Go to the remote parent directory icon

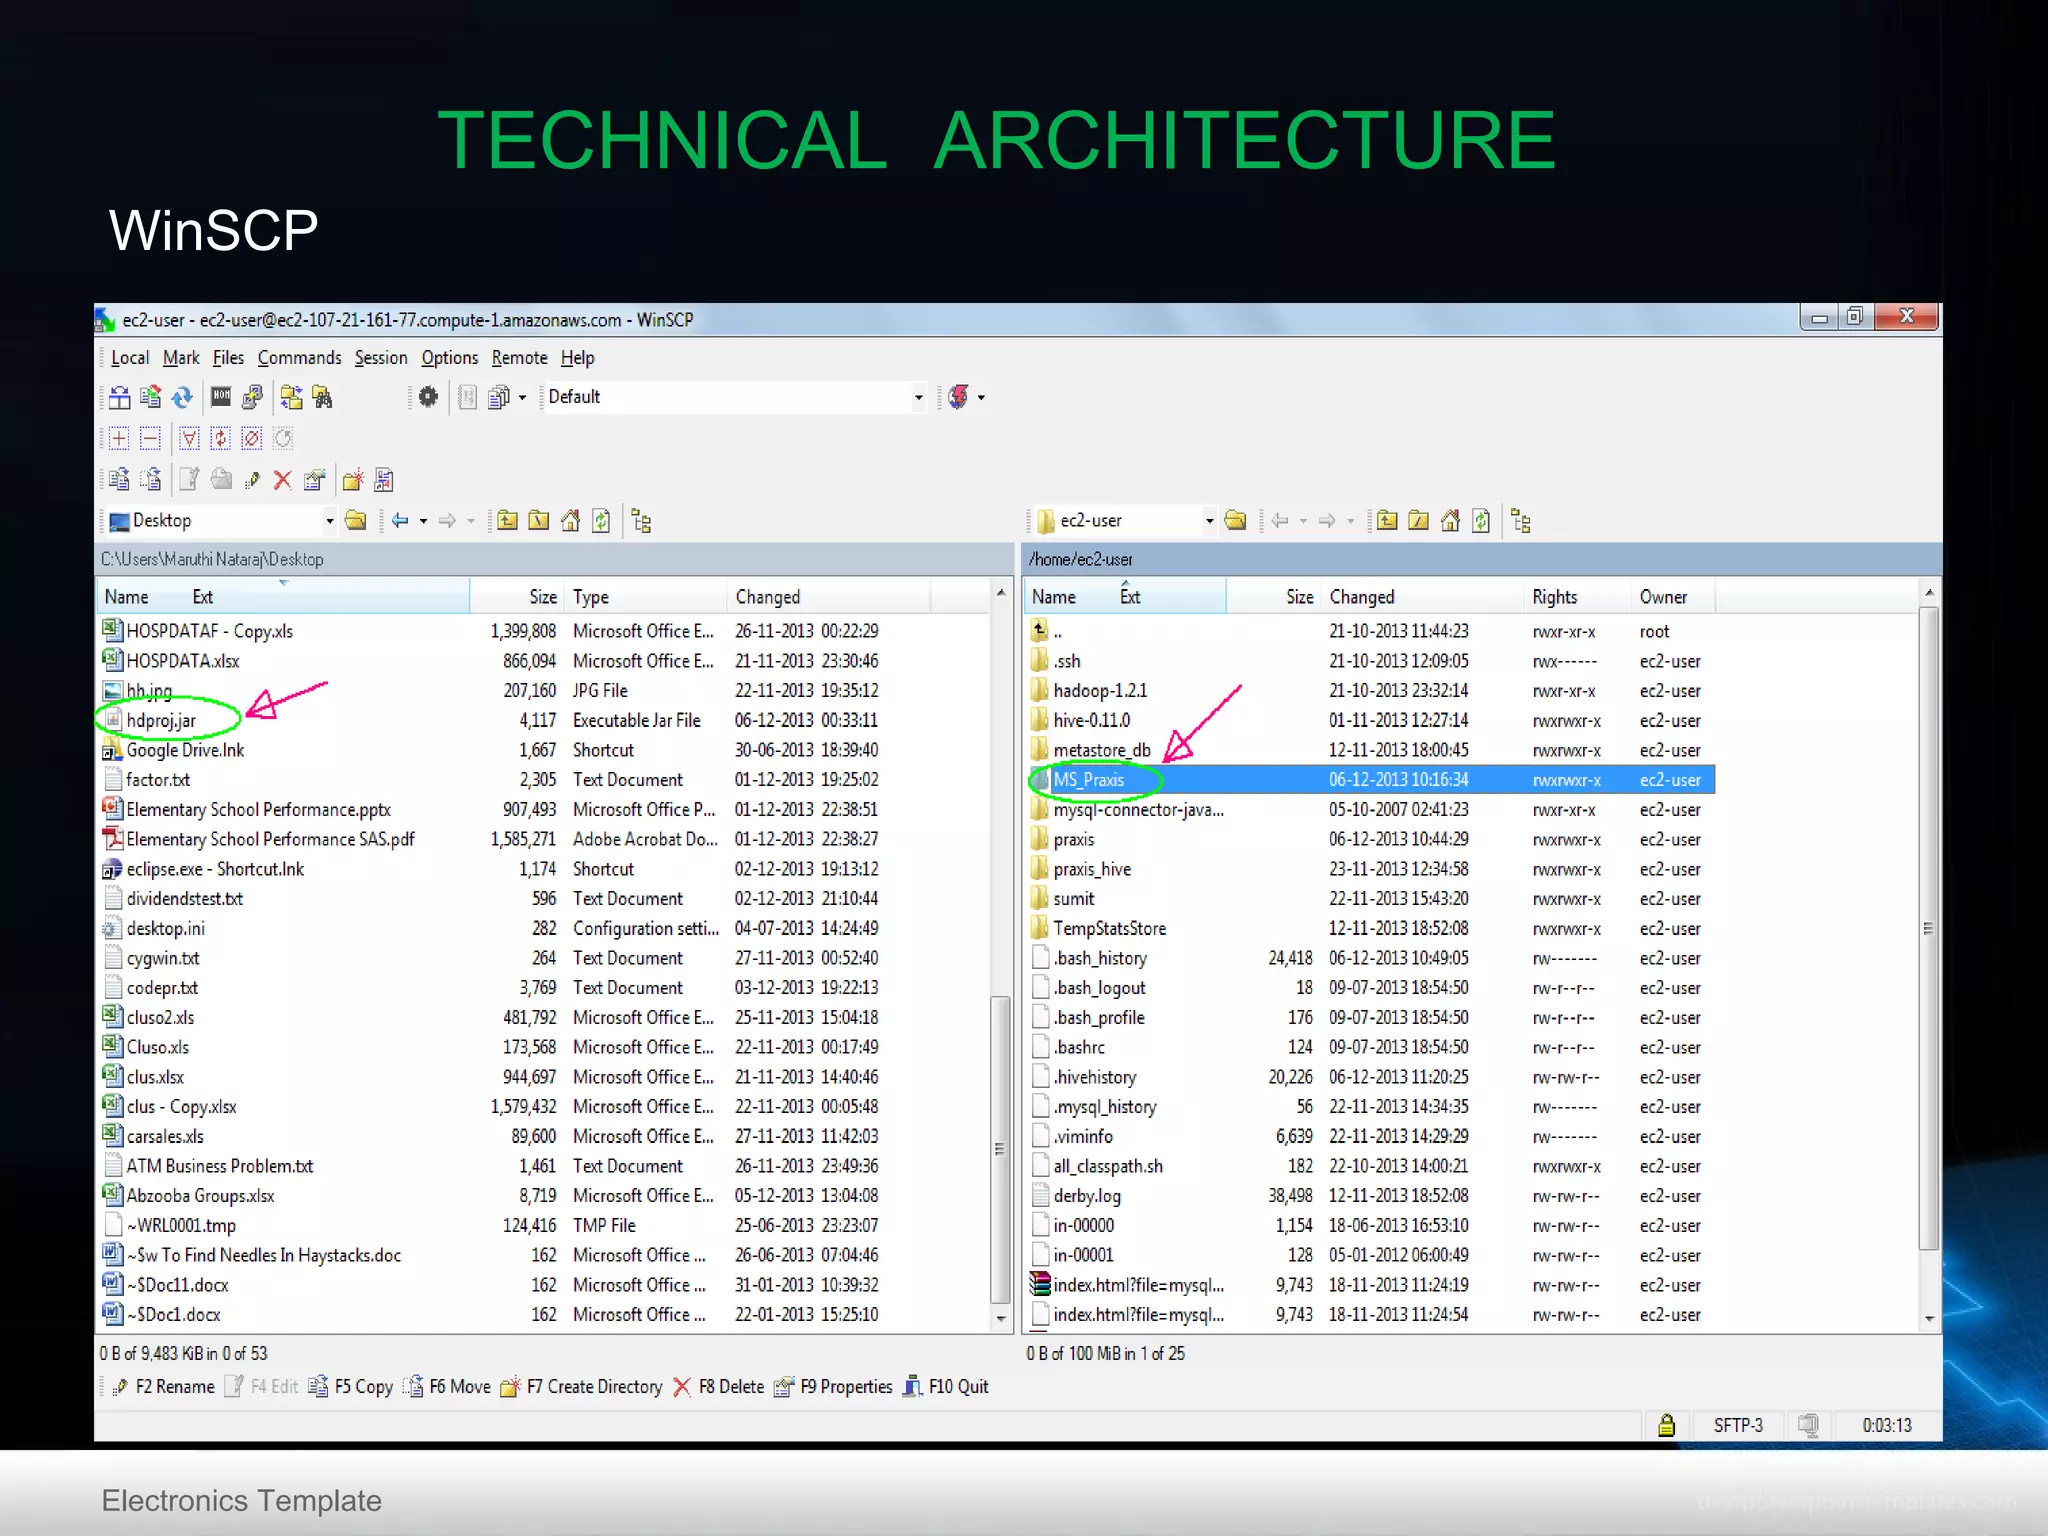1387,520
